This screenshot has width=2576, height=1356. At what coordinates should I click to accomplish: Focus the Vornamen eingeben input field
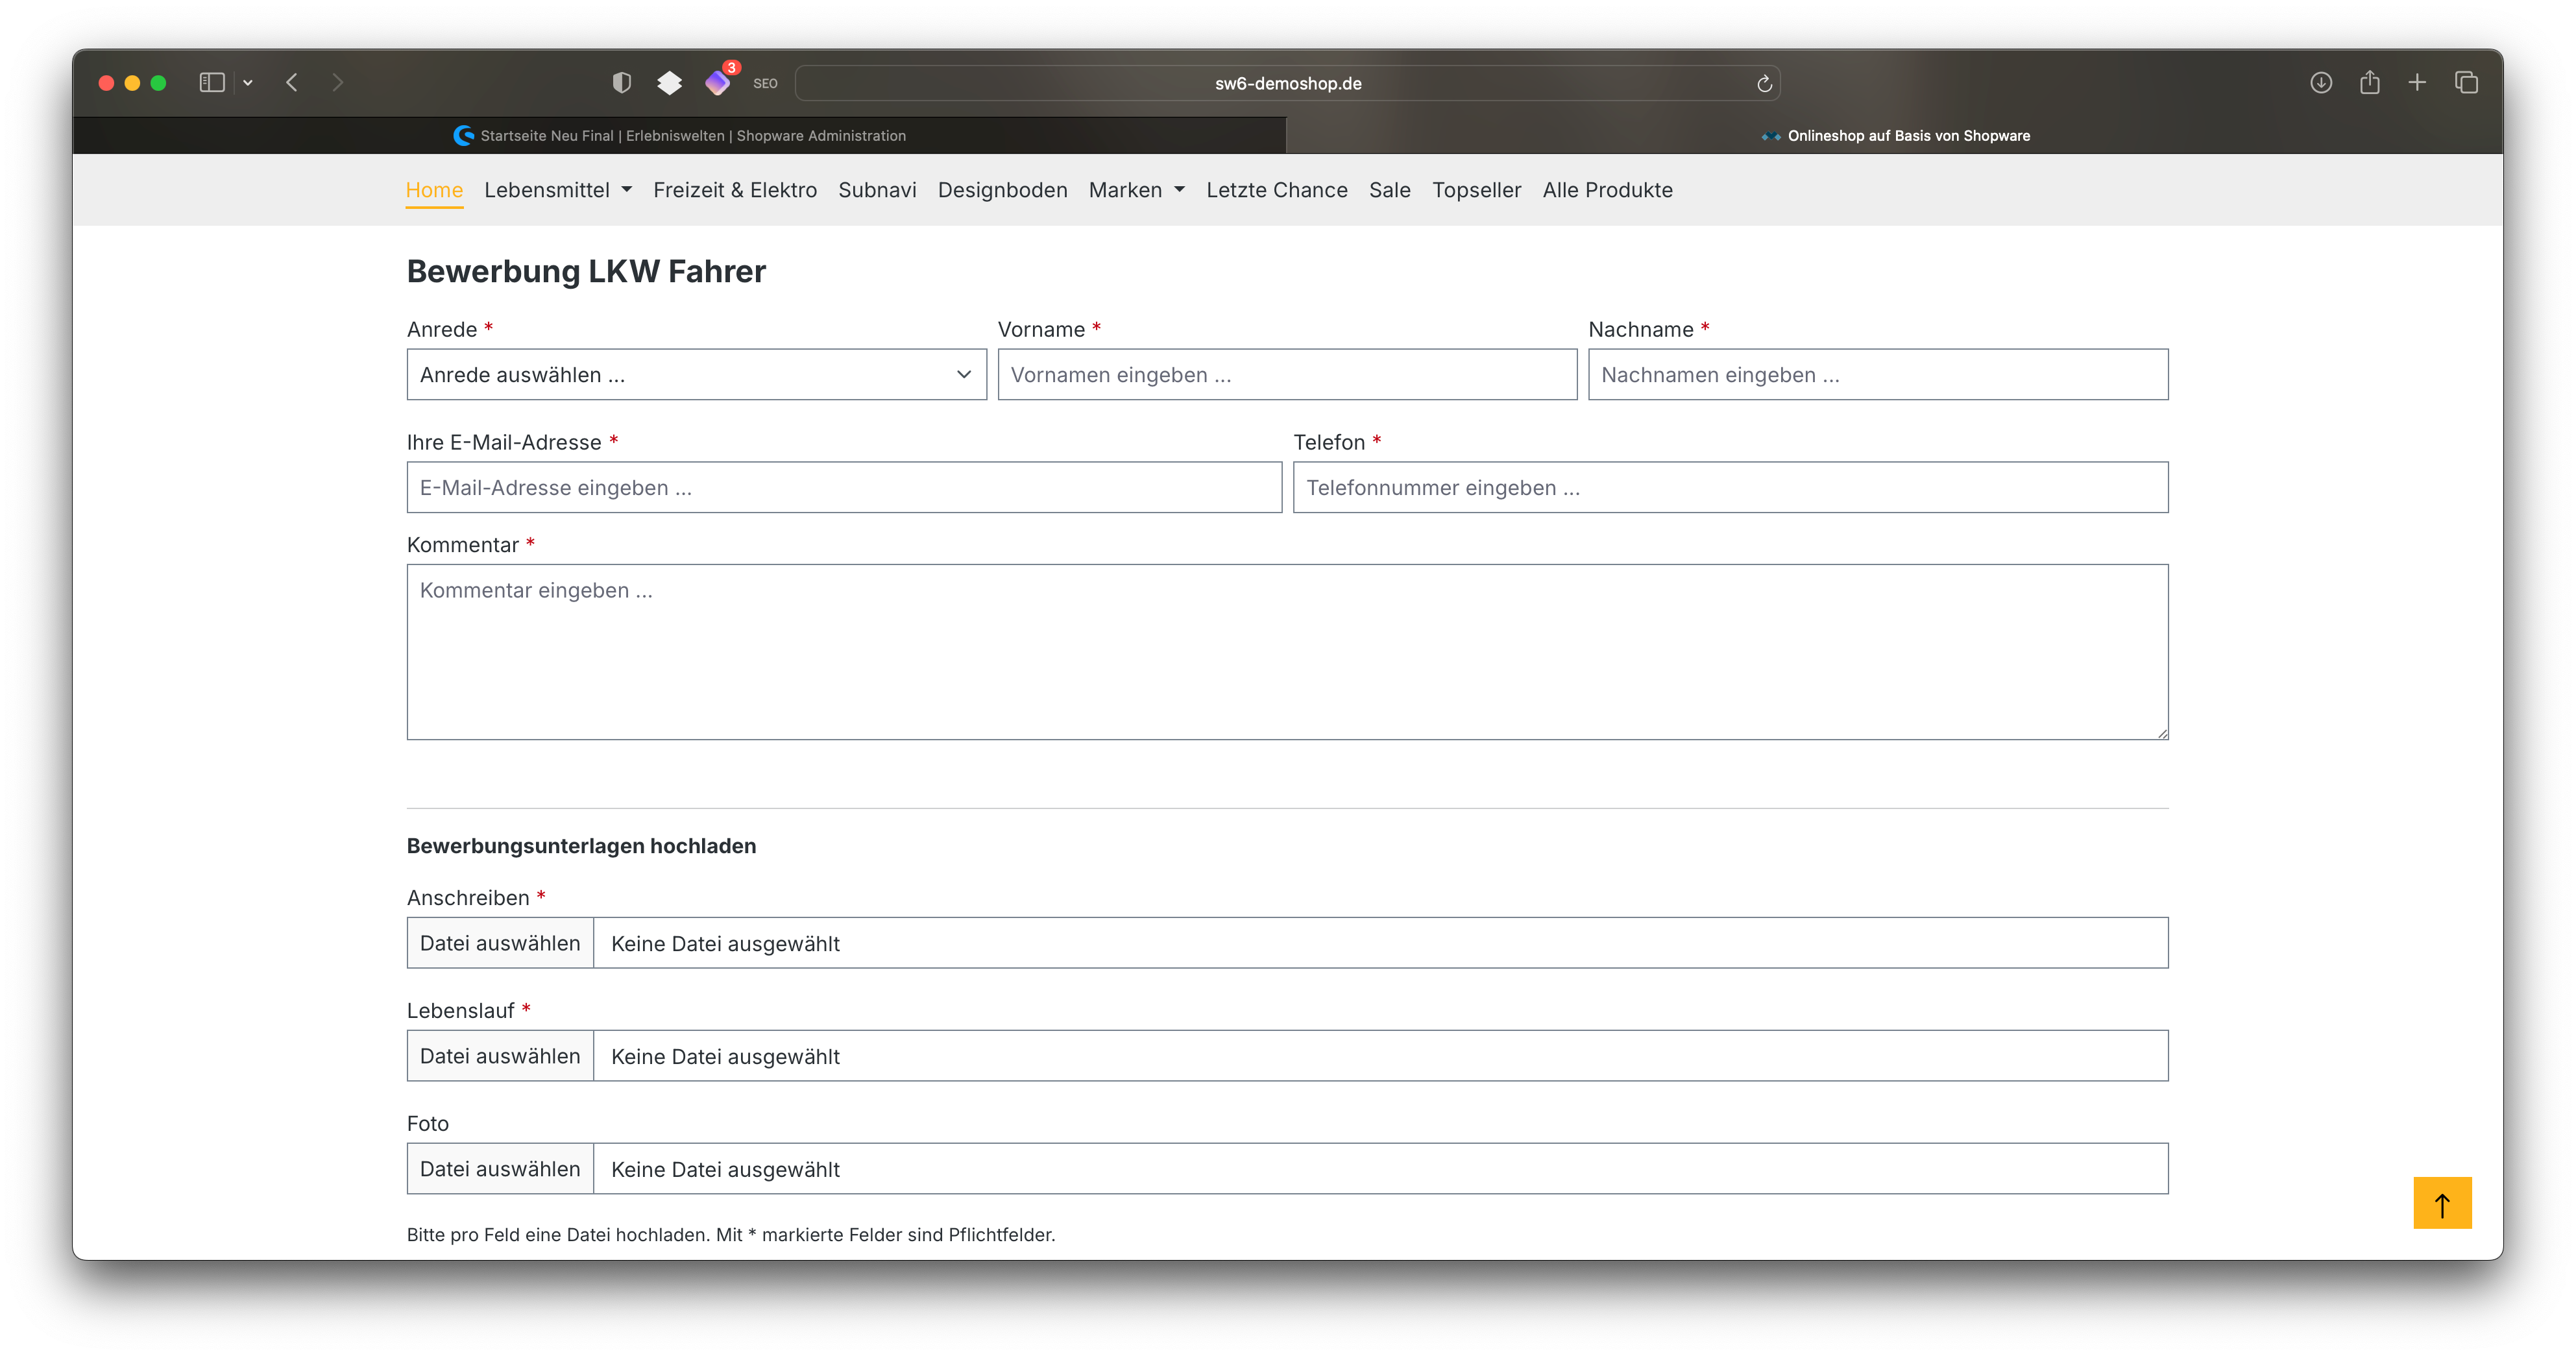pos(1287,375)
